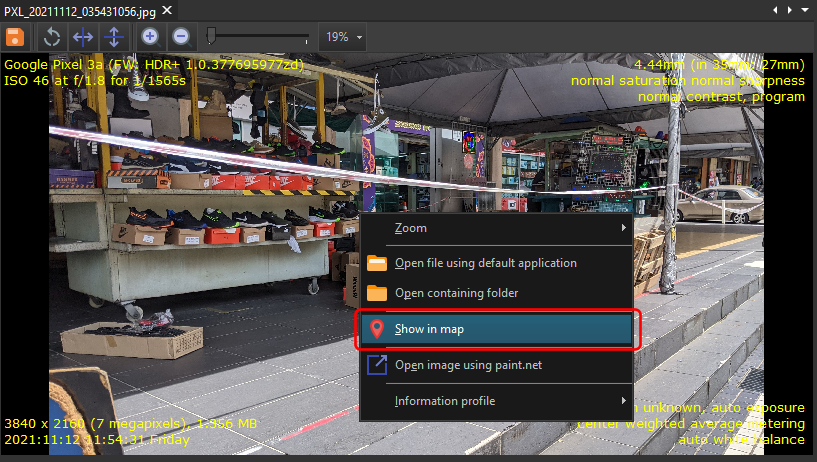Click the orange Save icon in toolbar
The height and width of the screenshot is (462, 817).
point(15,37)
